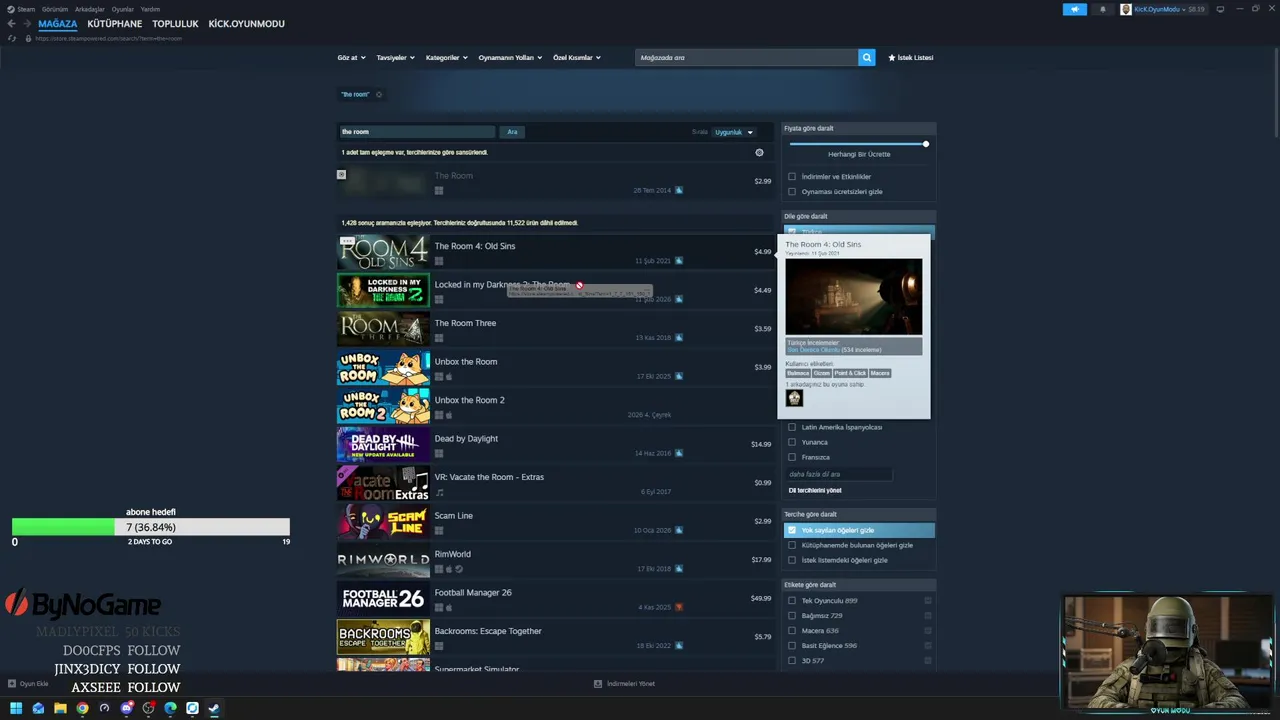
Task: Open the Uygunluk sort dropdown
Action: pos(734,132)
